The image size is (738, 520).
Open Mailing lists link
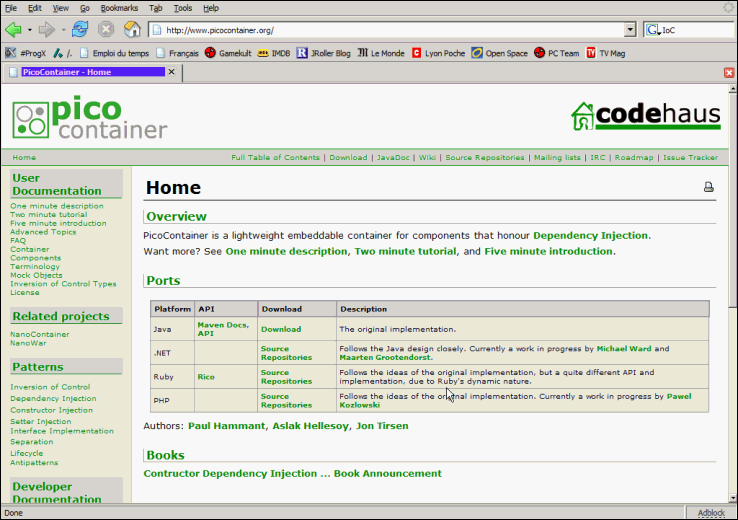click(x=557, y=158)
